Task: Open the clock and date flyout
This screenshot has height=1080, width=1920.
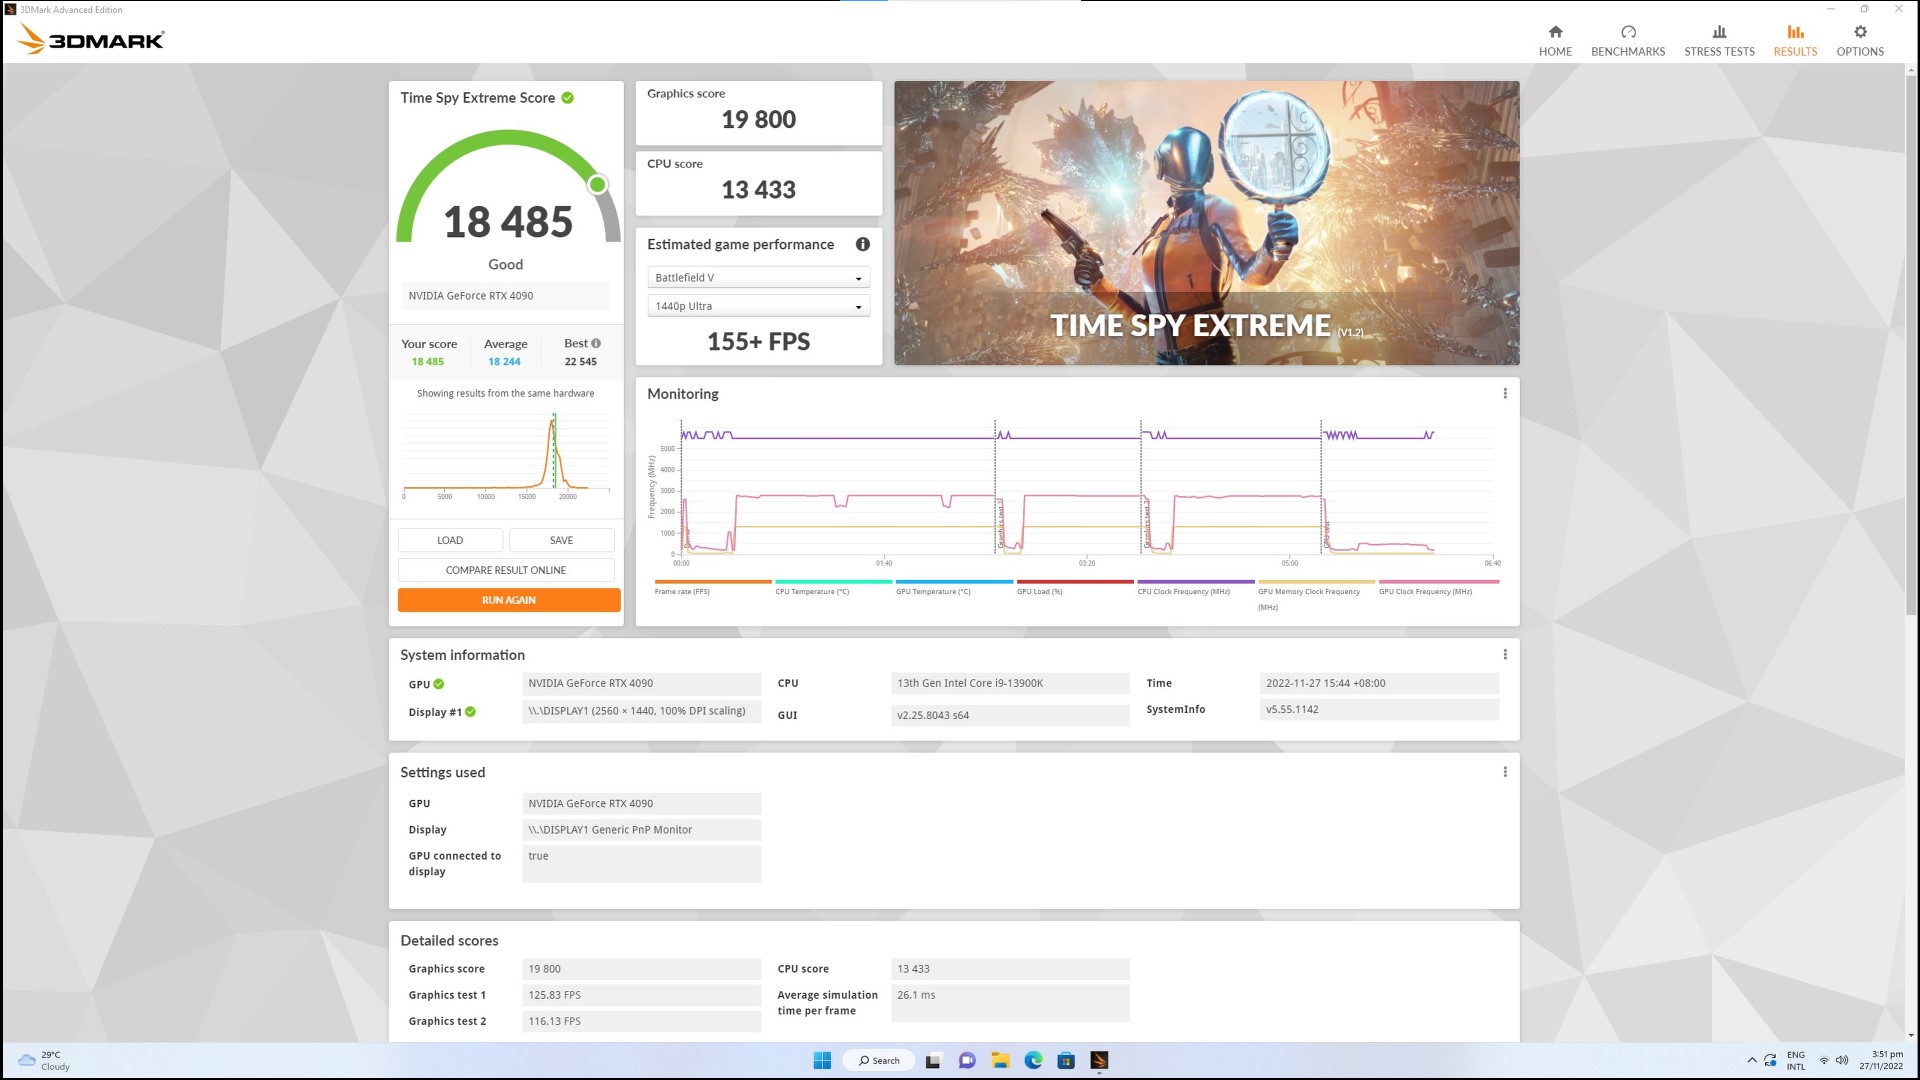Action: [x=1881, y=1061]
